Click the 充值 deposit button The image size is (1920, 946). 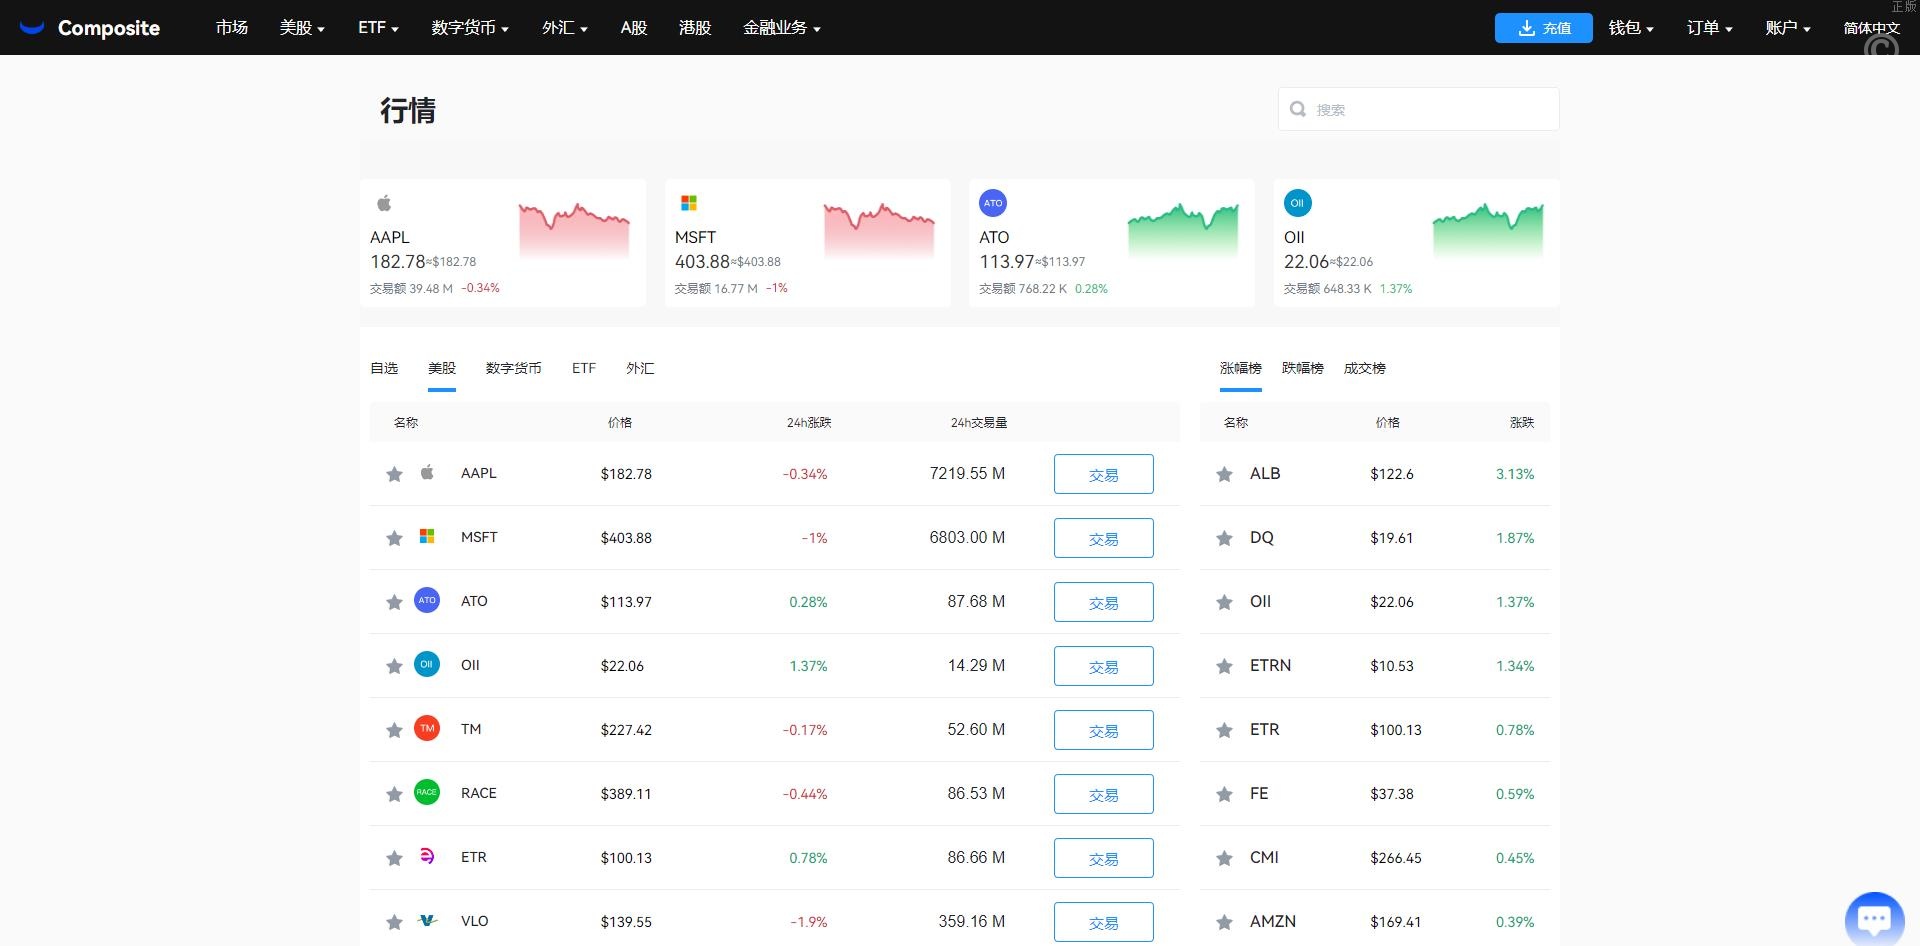pyautogui.click(x=1543, y=27)
